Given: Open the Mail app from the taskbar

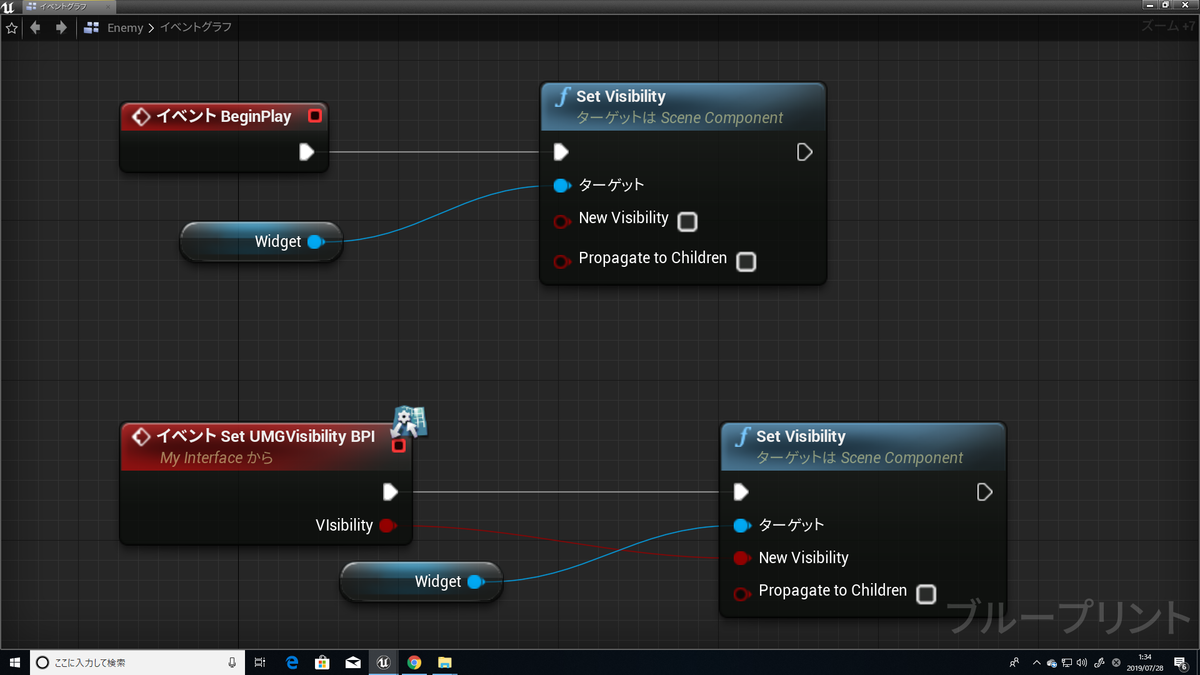Looking at the screenshot, I should (353, 662).
